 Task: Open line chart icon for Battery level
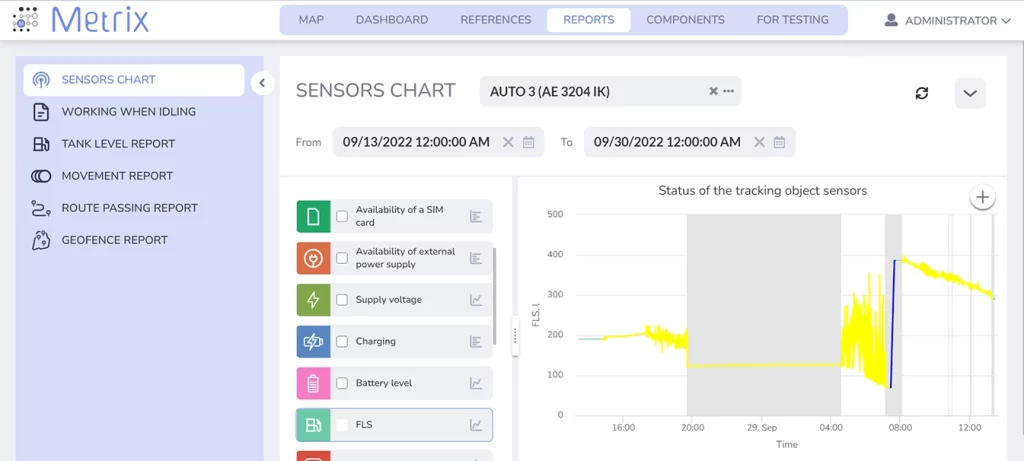[476, 383]
